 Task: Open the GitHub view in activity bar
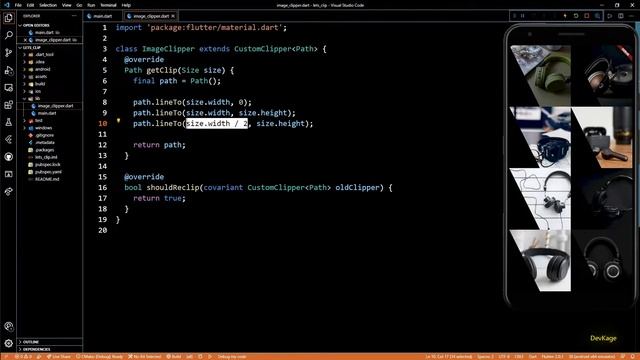9,157
